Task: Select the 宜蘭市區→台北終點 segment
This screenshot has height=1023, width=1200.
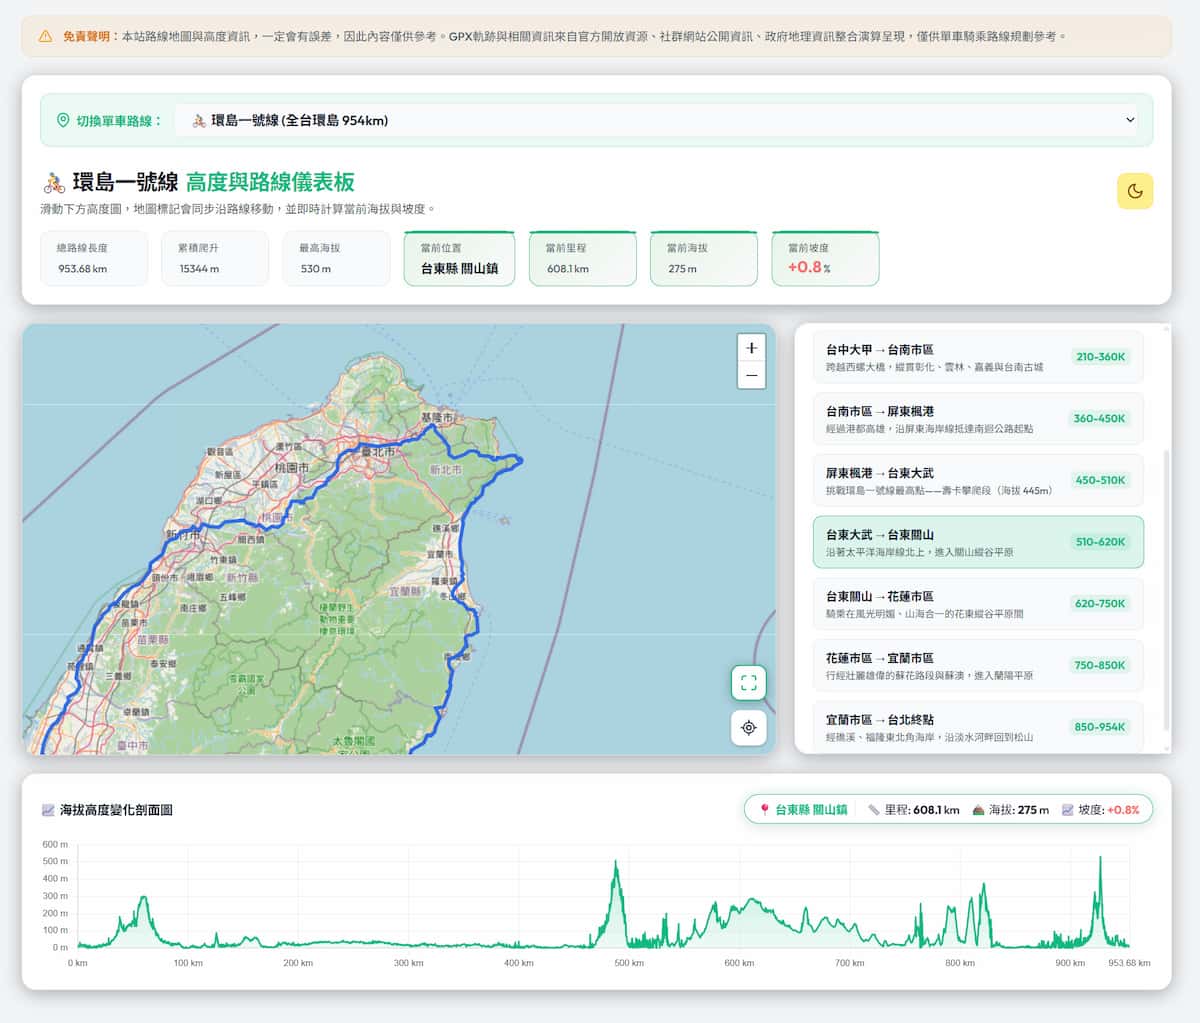Action: [x=978, y=727]
